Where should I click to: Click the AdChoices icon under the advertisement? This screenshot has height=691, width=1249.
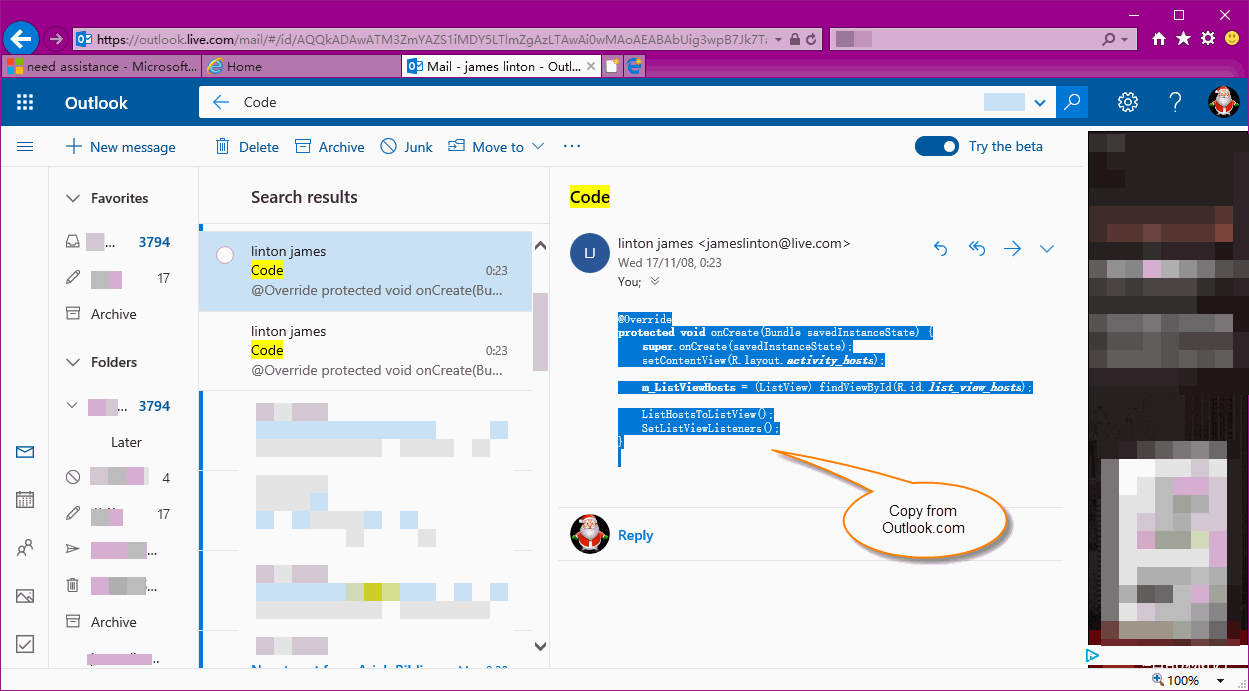tap(1093, 656)
